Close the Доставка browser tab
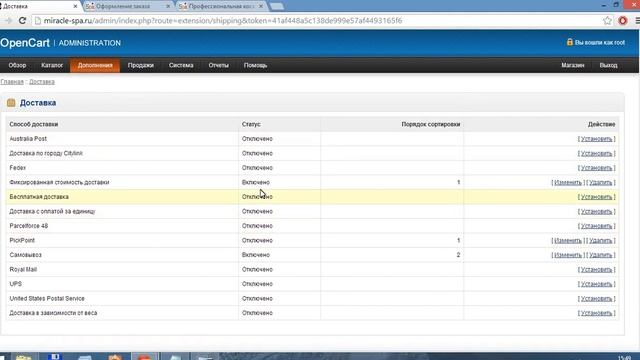 (75, 6)
